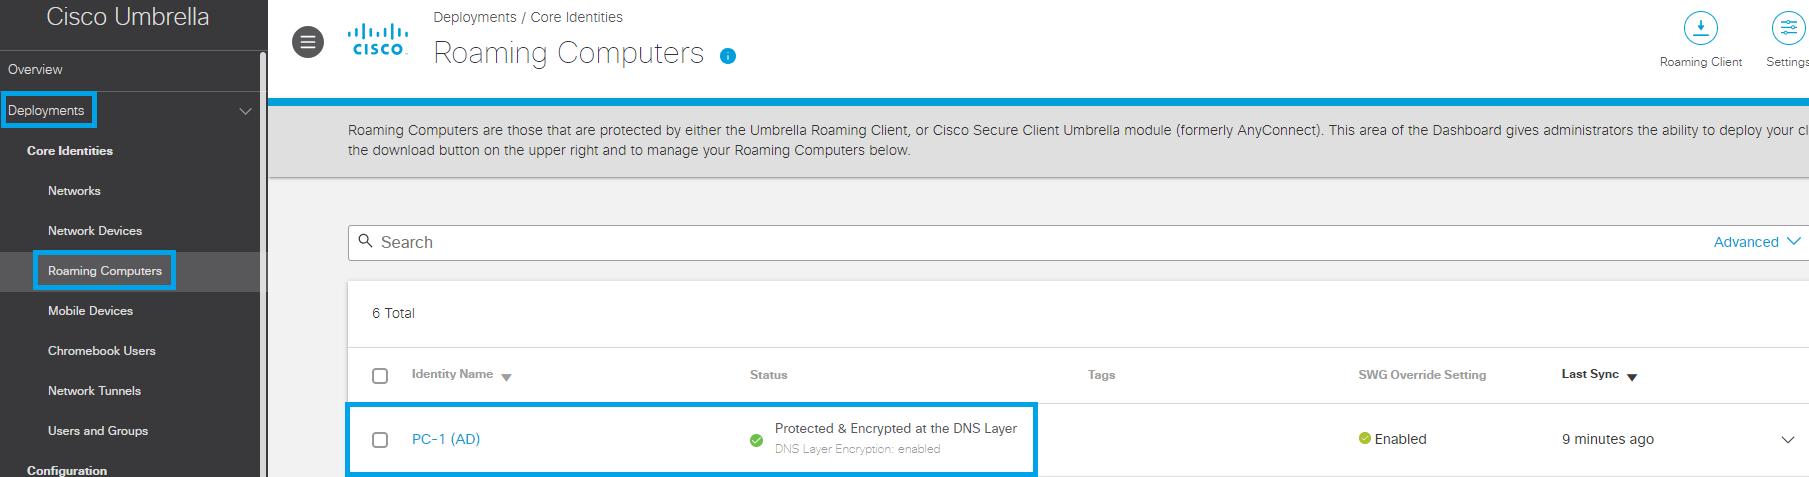The image size is (1809, 477).
Task: Click the search magnifier icon
Action: pos(365,241)
